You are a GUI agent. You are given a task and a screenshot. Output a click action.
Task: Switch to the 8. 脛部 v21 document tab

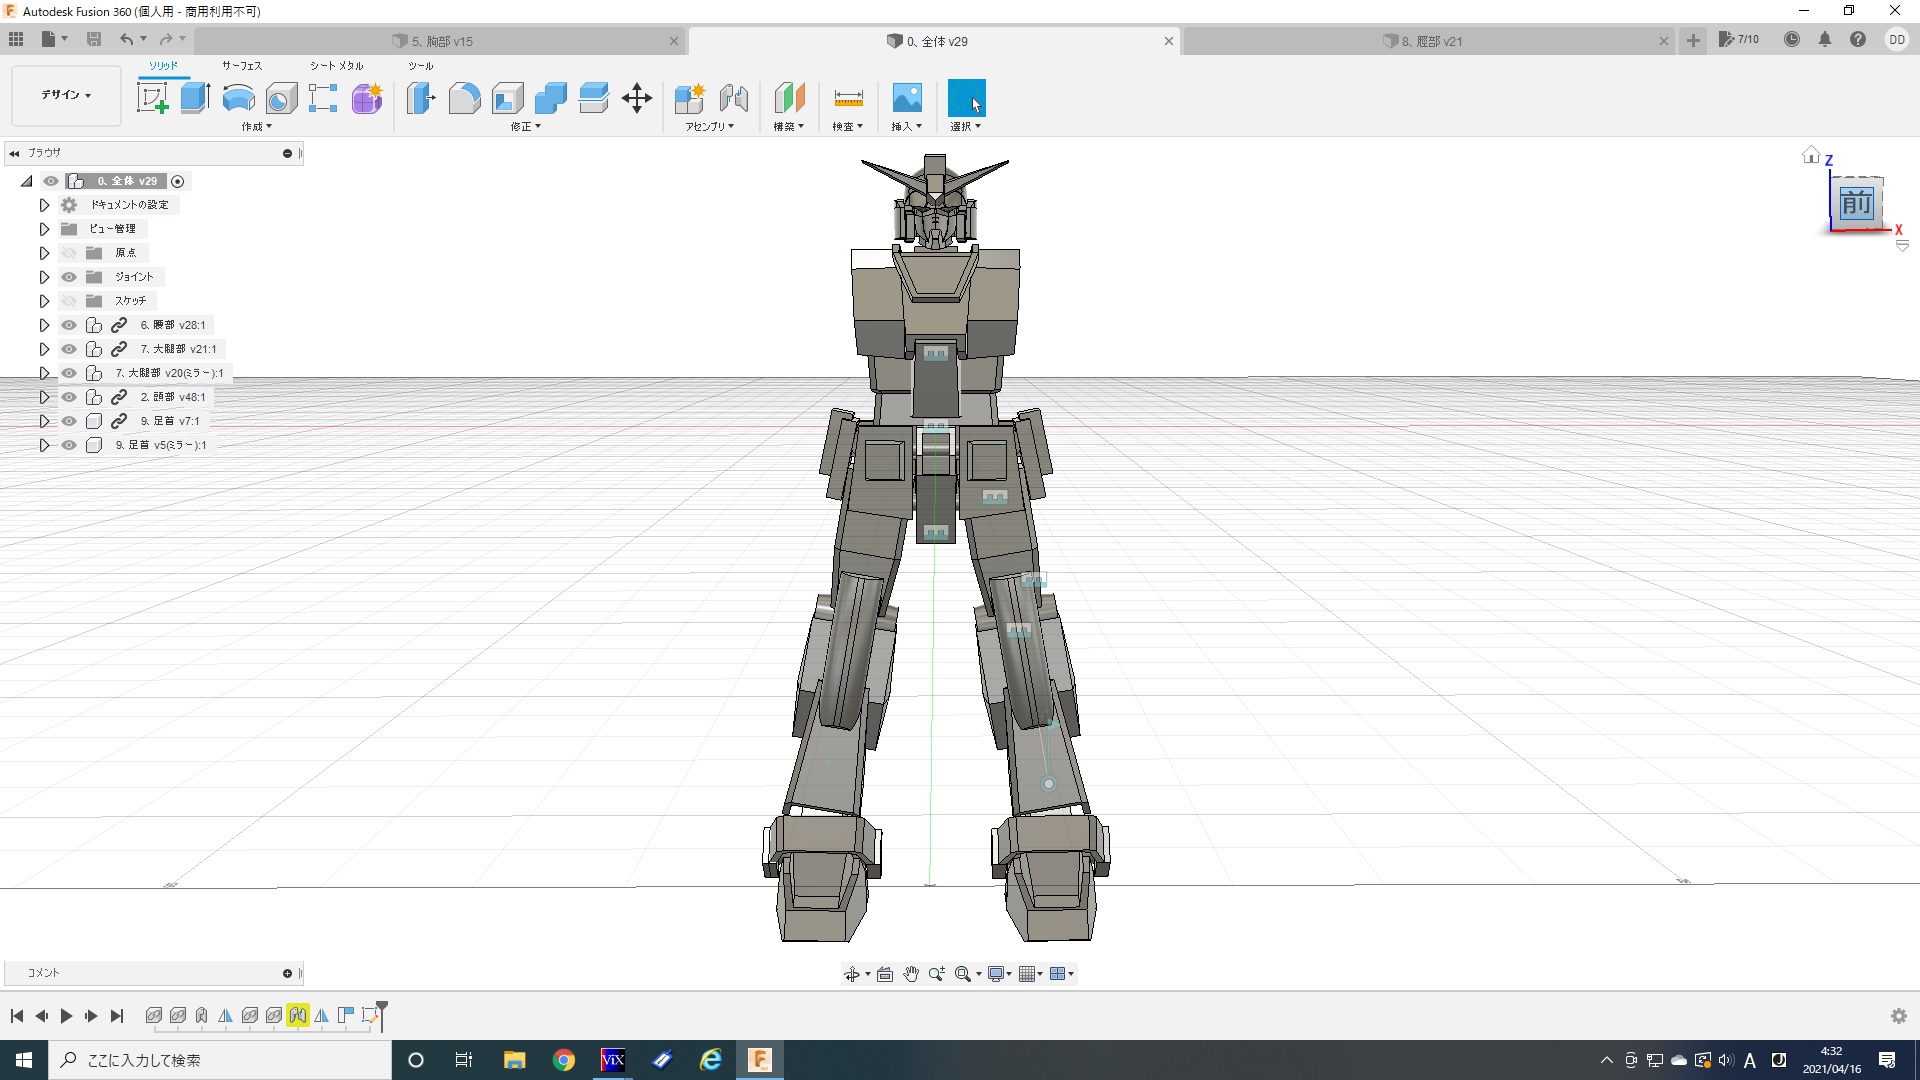[x=1430, y=41]
